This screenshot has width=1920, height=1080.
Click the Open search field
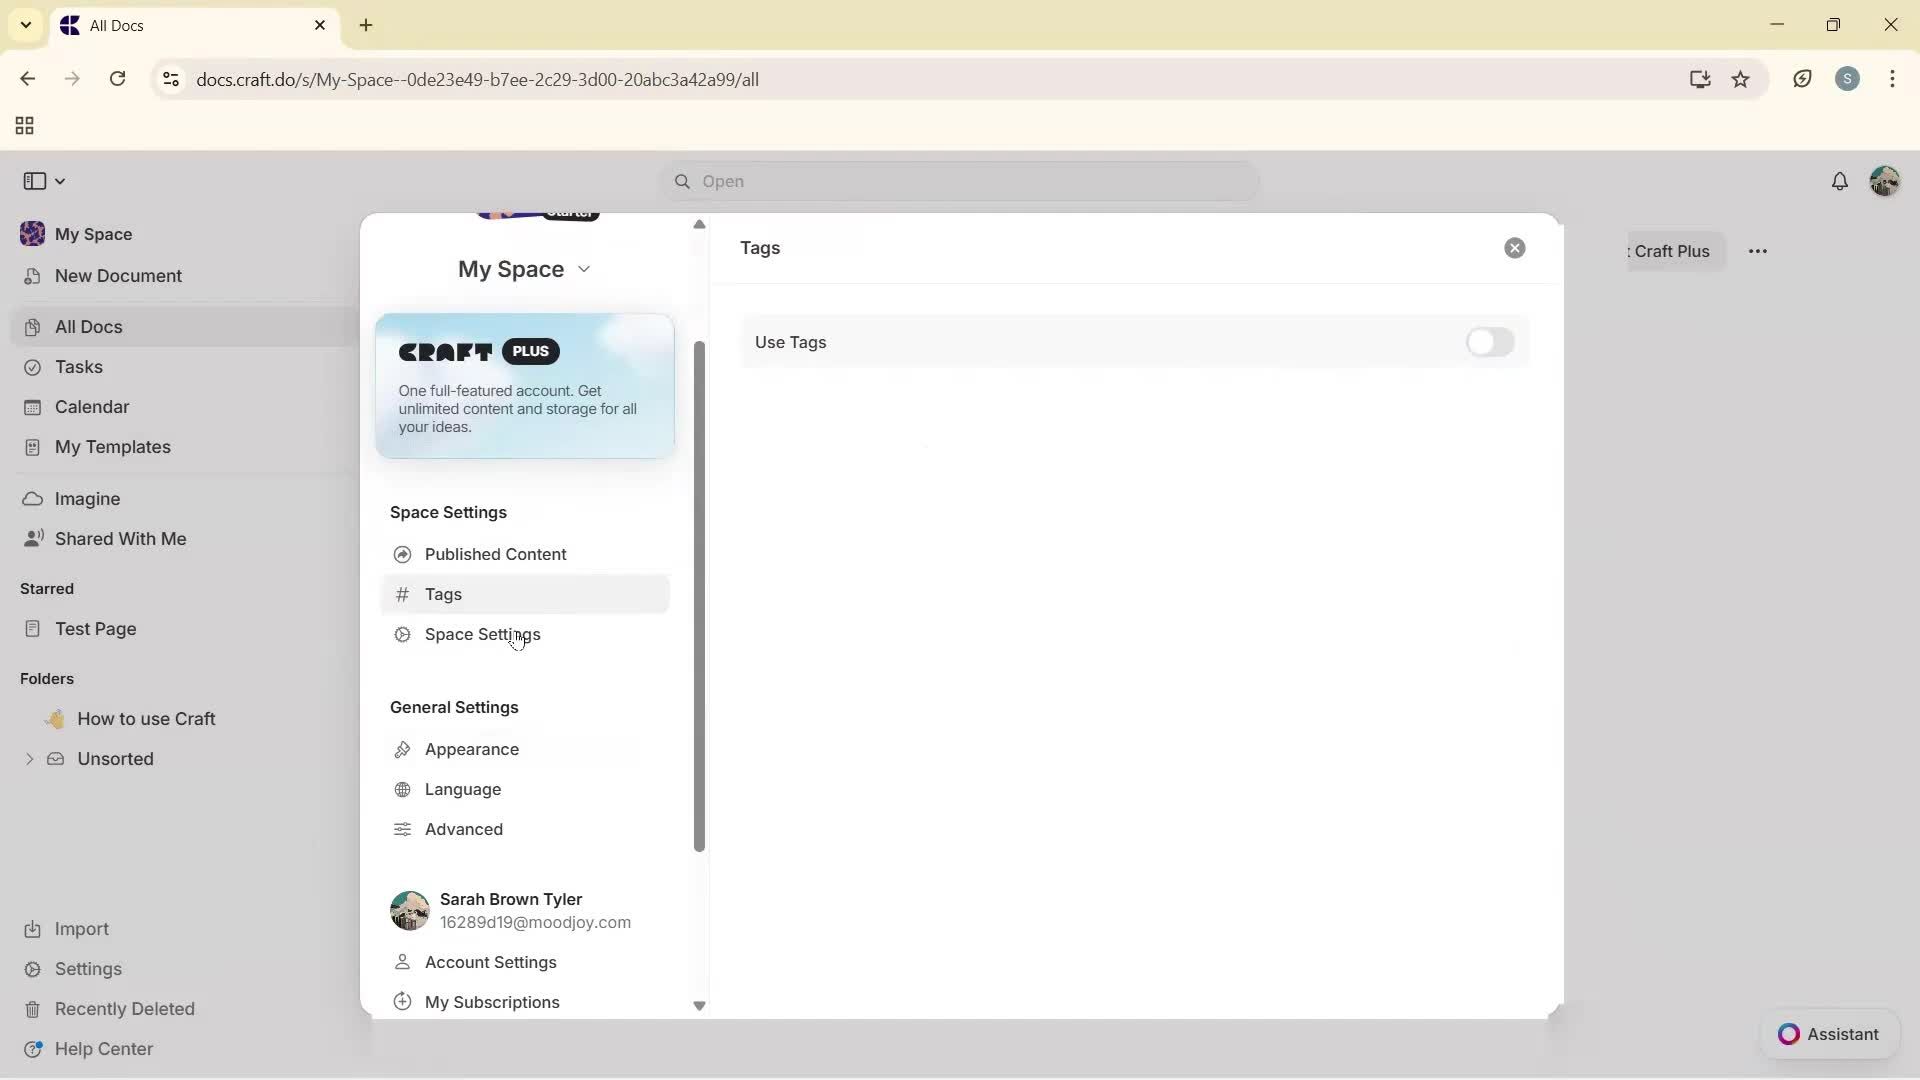[958, 181]
